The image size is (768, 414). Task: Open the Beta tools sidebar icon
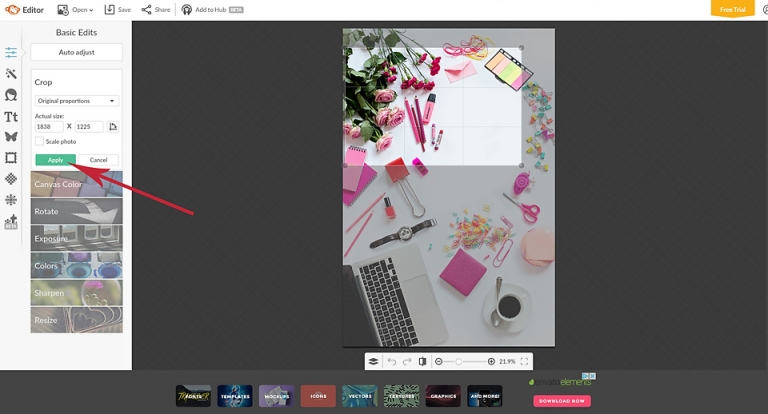tap(11, 222)
